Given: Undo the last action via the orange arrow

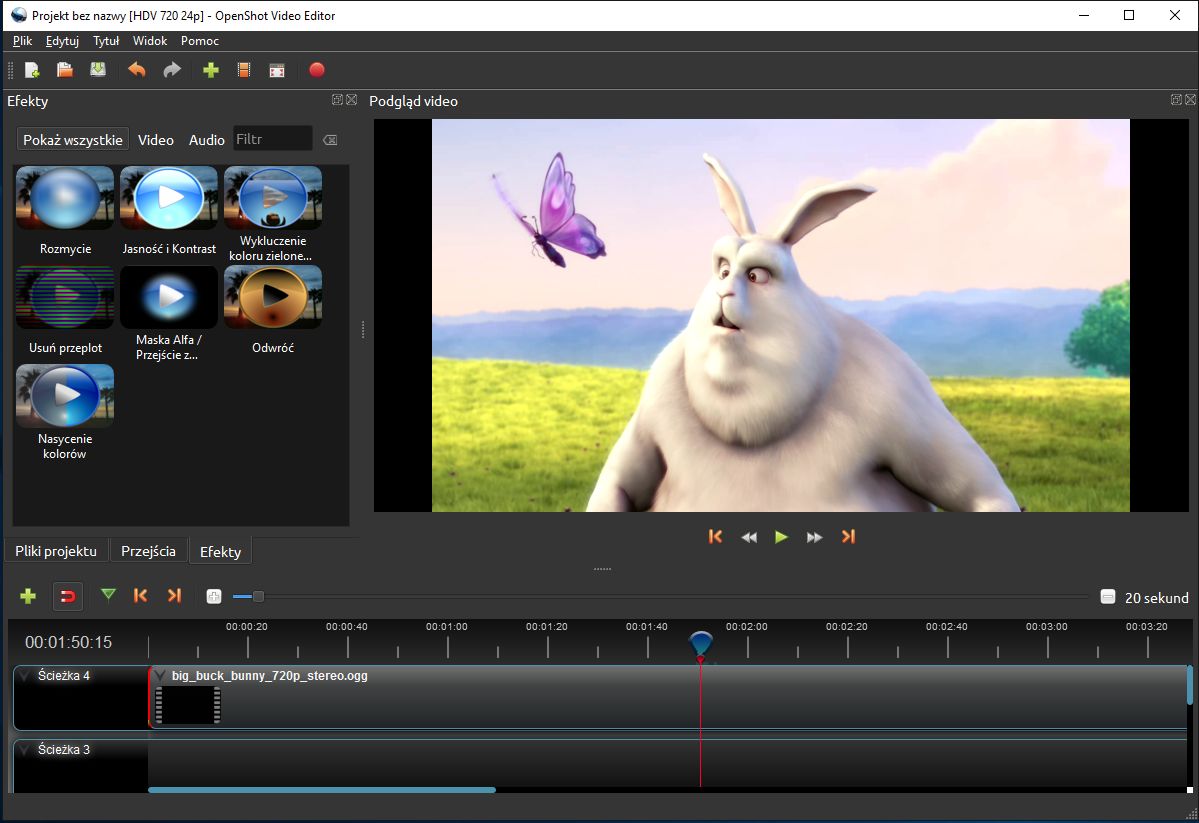Looking at the screenshot, I should point(137,70).
